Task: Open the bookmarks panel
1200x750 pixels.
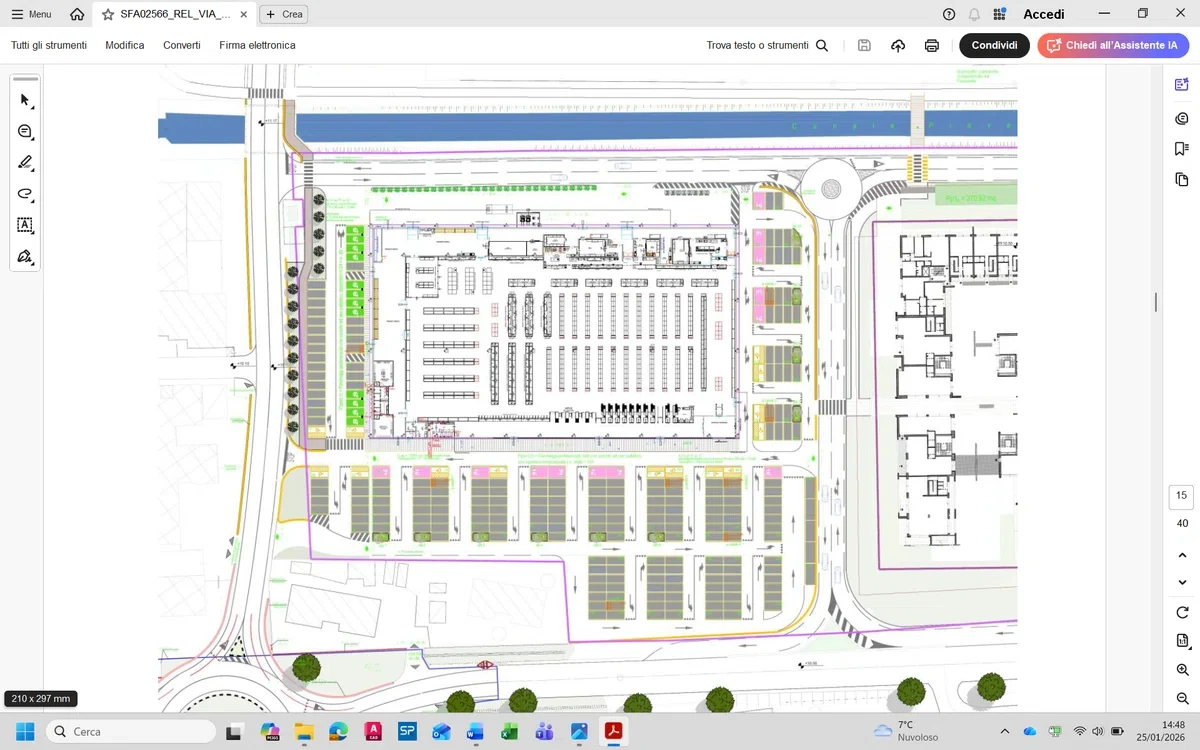Action: pos(1182,149)
